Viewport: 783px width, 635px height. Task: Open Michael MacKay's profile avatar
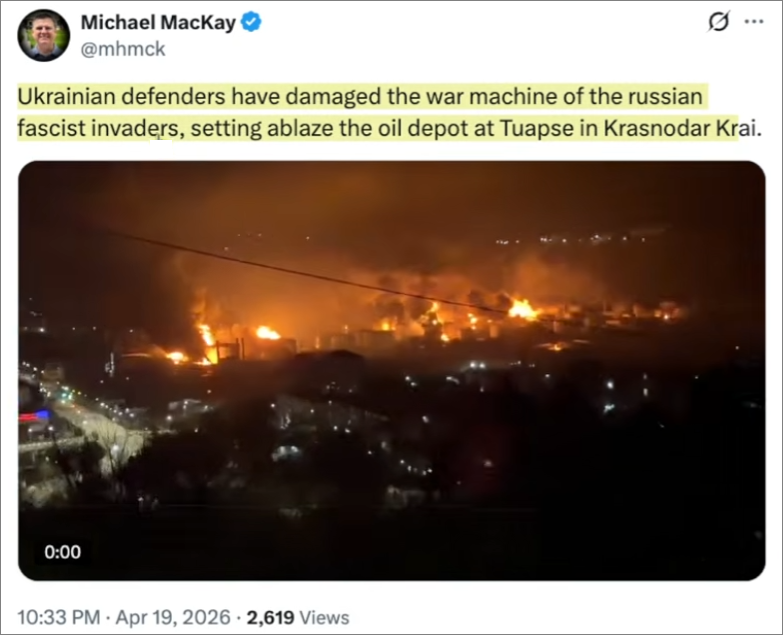44,35
